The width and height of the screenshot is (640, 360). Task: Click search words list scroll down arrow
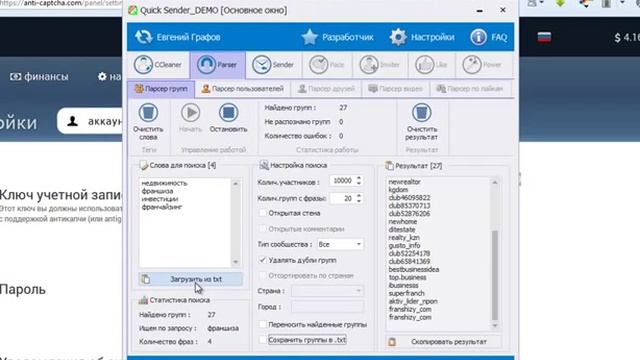click(x=236, y=262)
